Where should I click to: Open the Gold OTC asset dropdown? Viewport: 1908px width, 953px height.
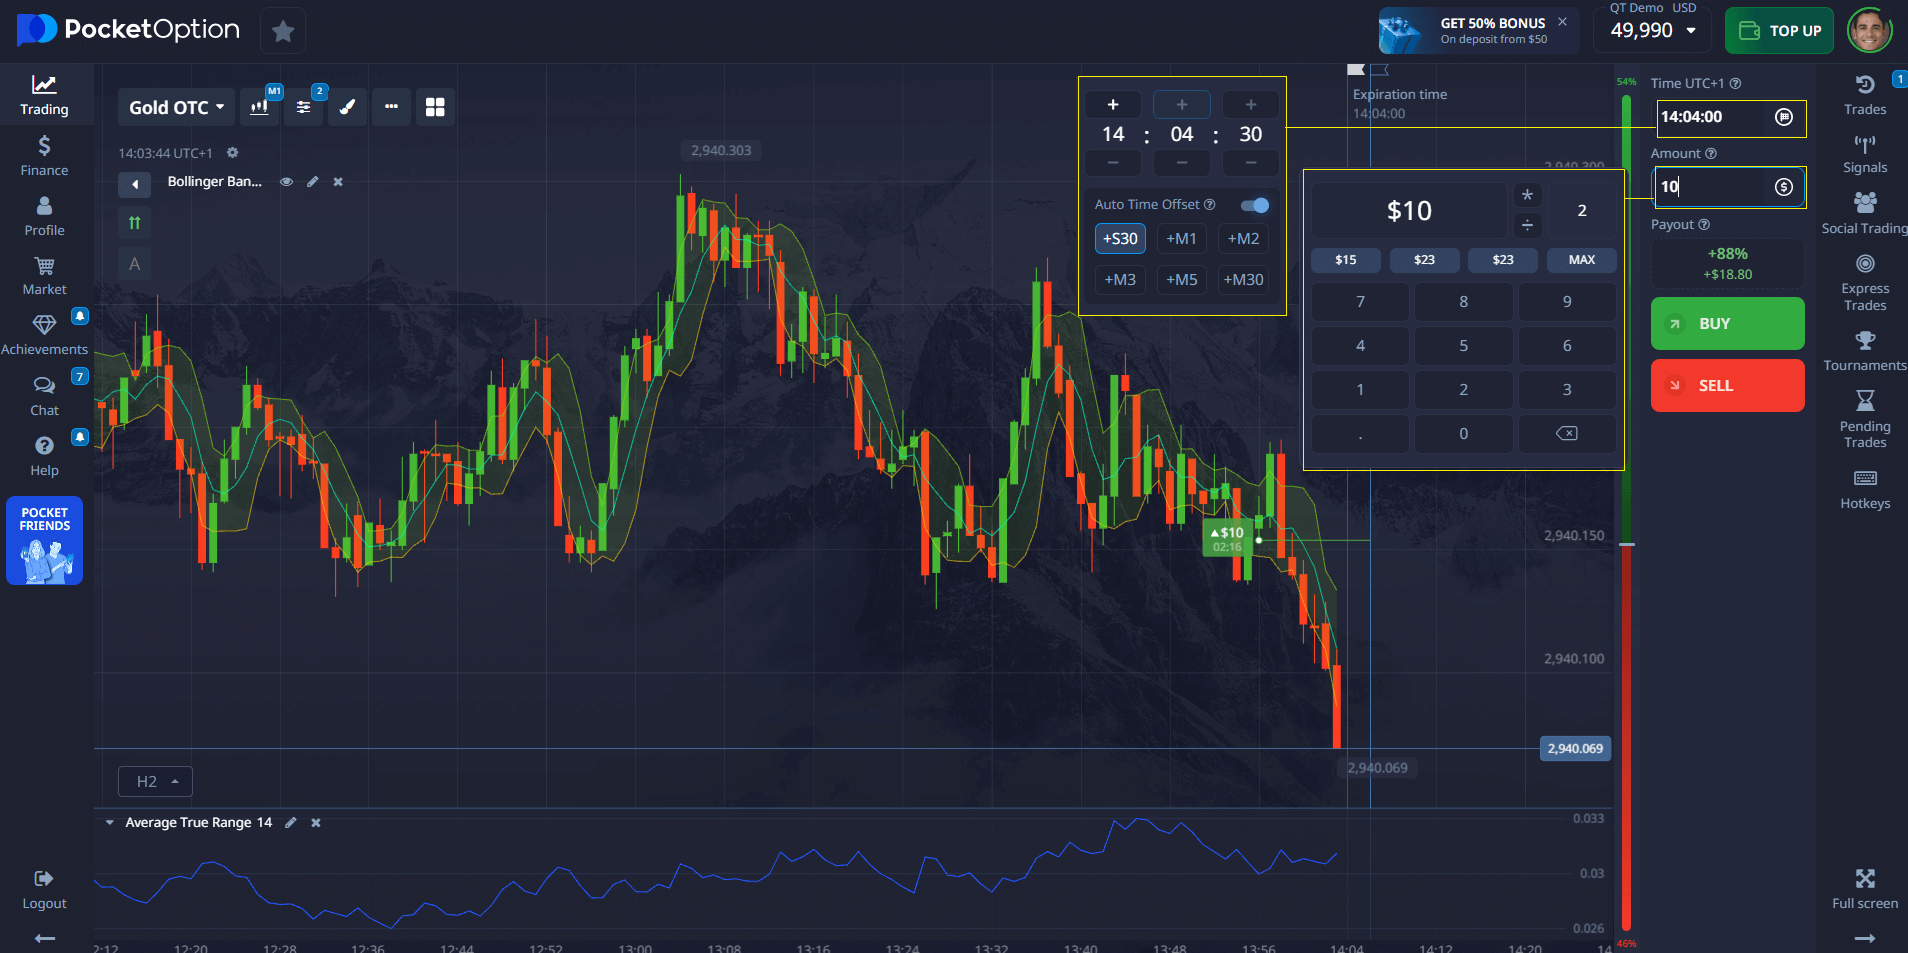click(x=176, y=107)
